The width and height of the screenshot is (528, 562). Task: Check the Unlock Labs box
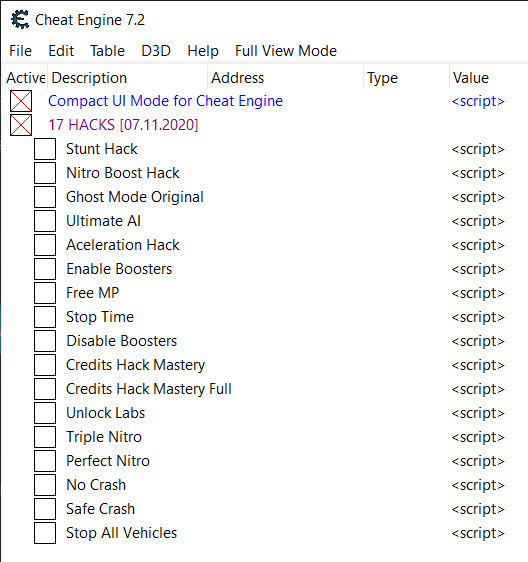[45, 413]
